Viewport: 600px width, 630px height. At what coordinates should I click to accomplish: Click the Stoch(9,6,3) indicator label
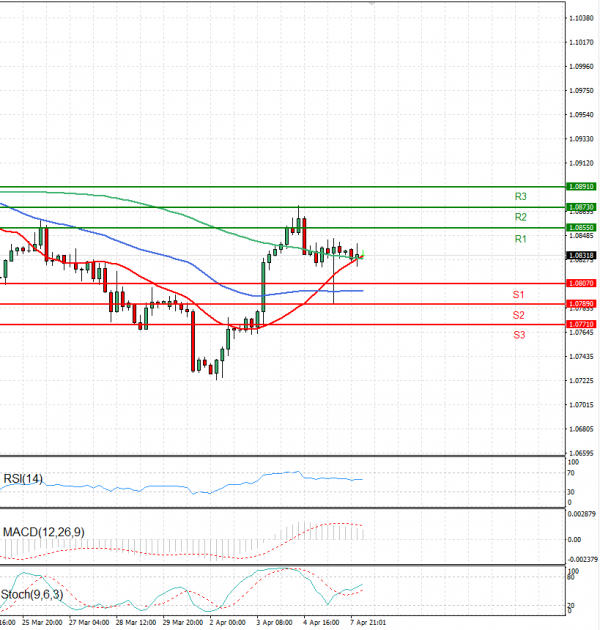click(x=32, y=594)
